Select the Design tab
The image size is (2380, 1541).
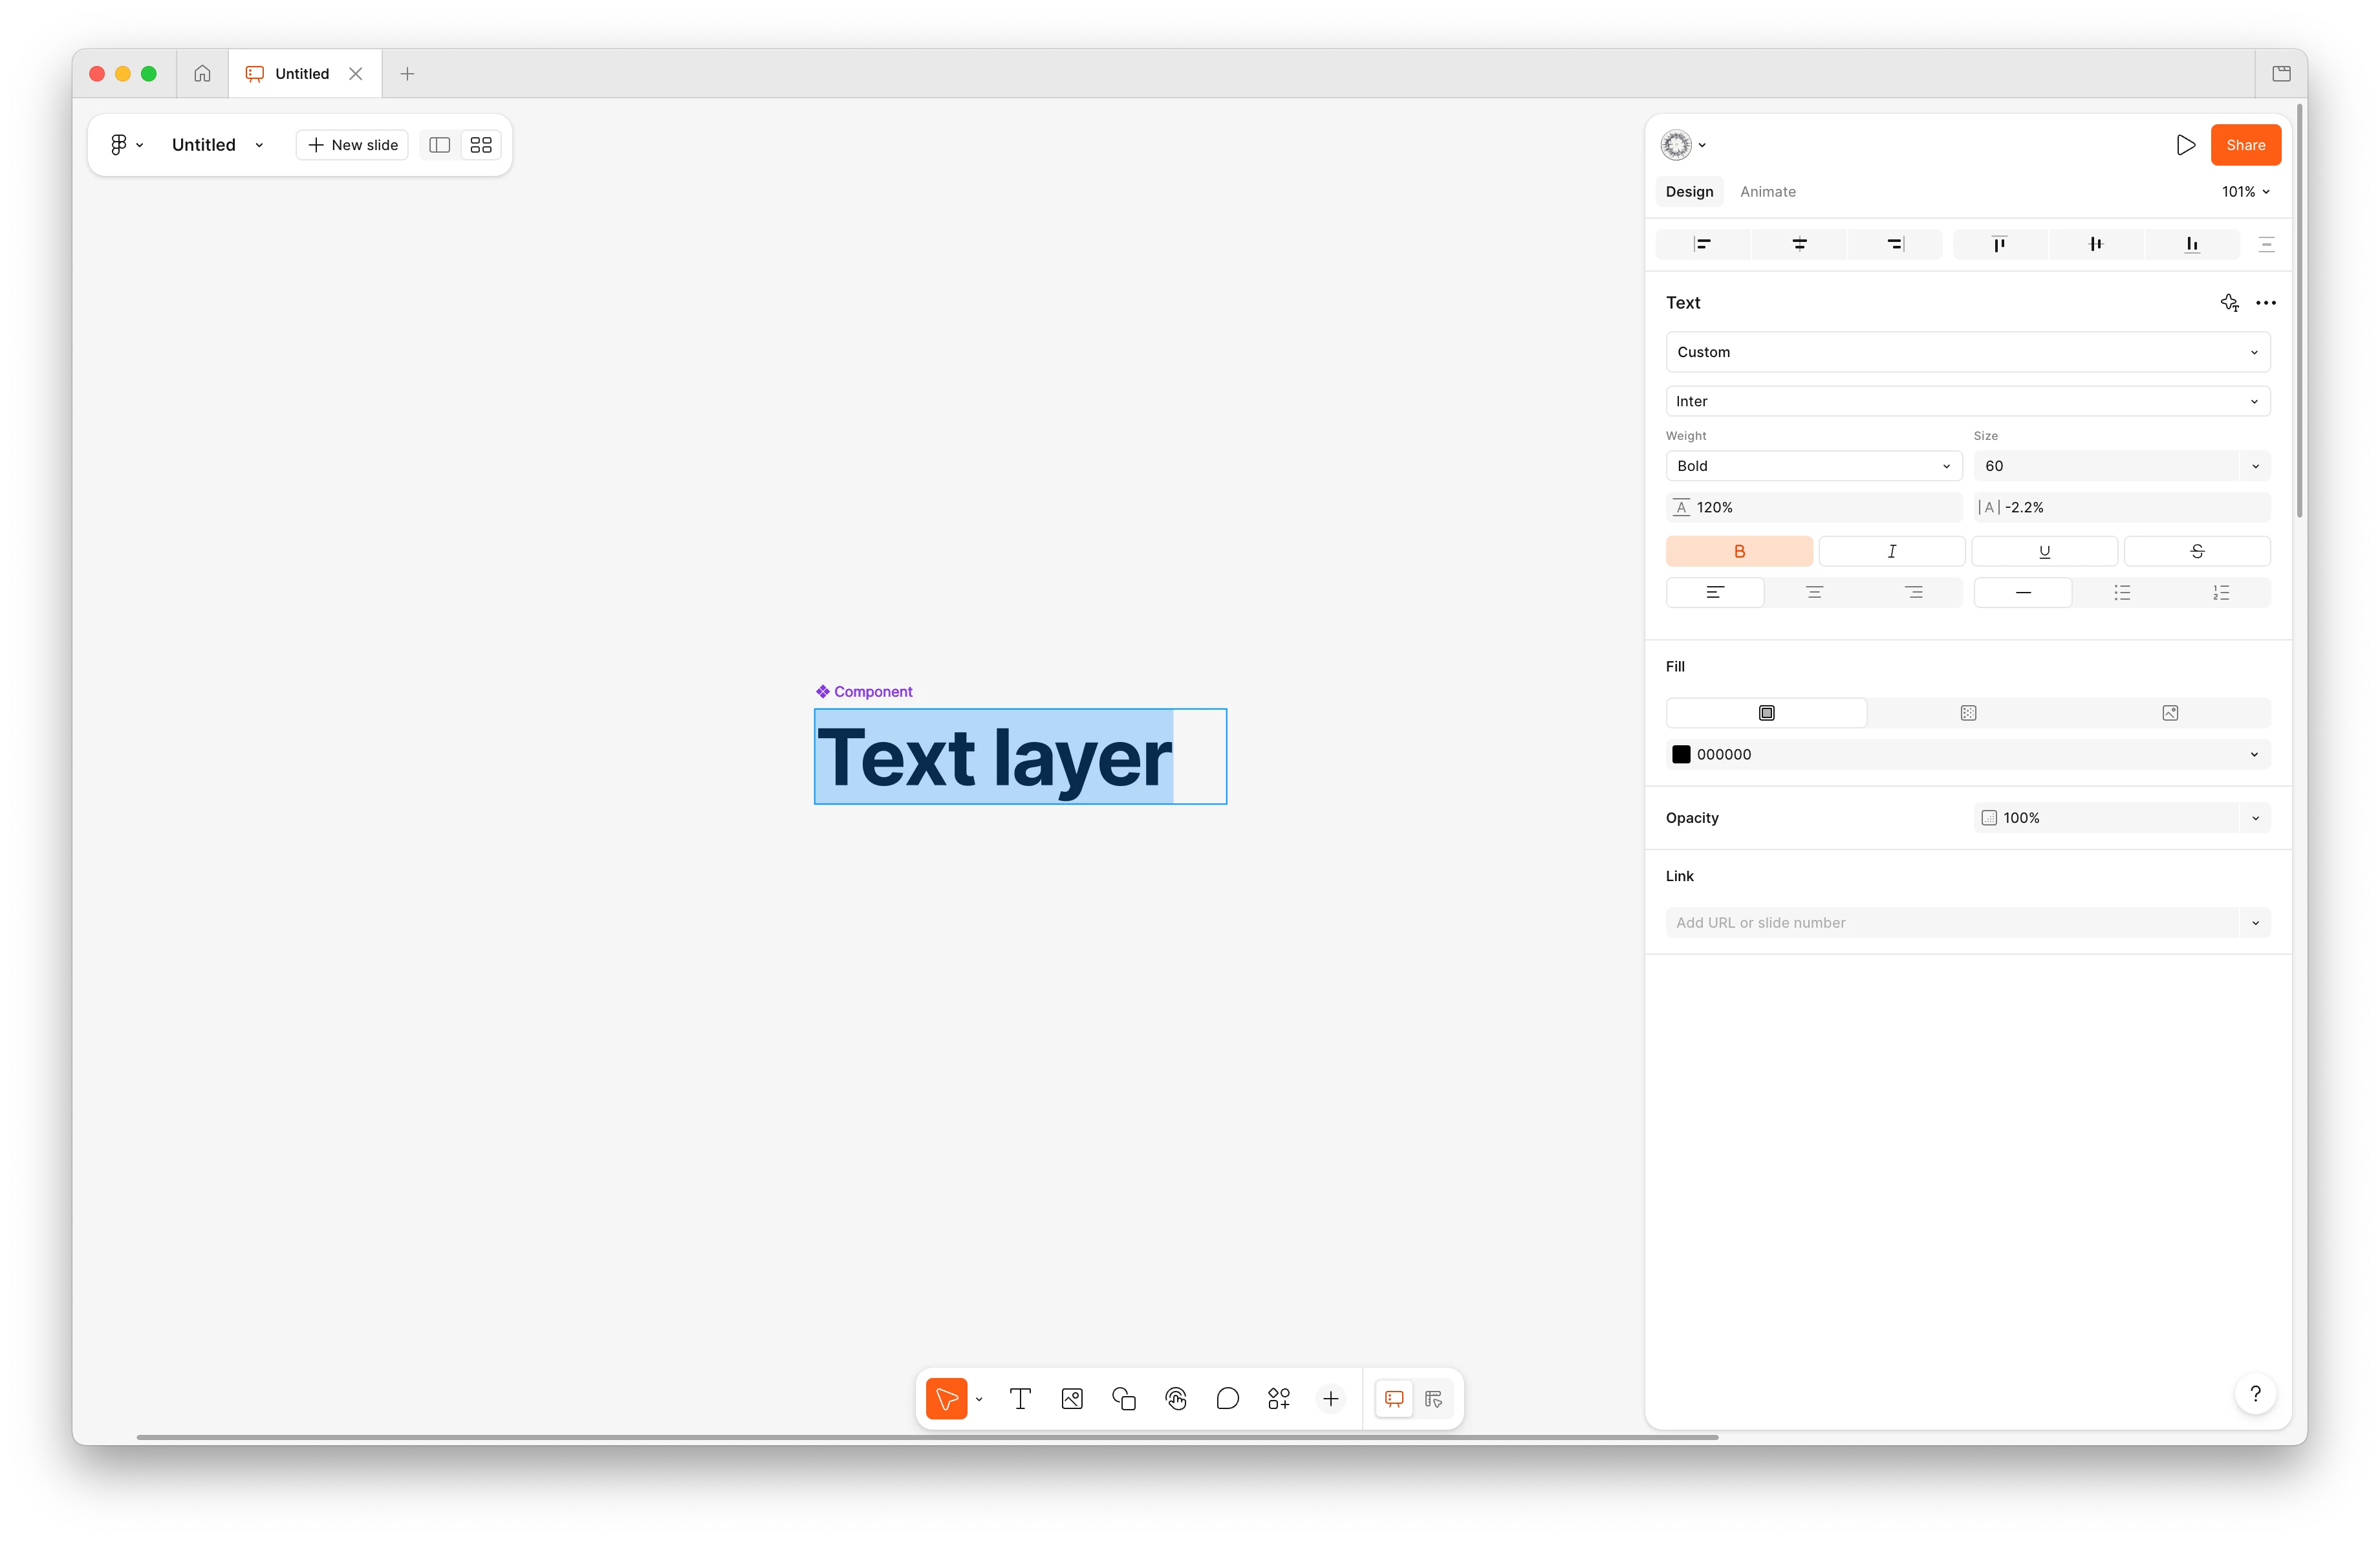[1689, 192]
